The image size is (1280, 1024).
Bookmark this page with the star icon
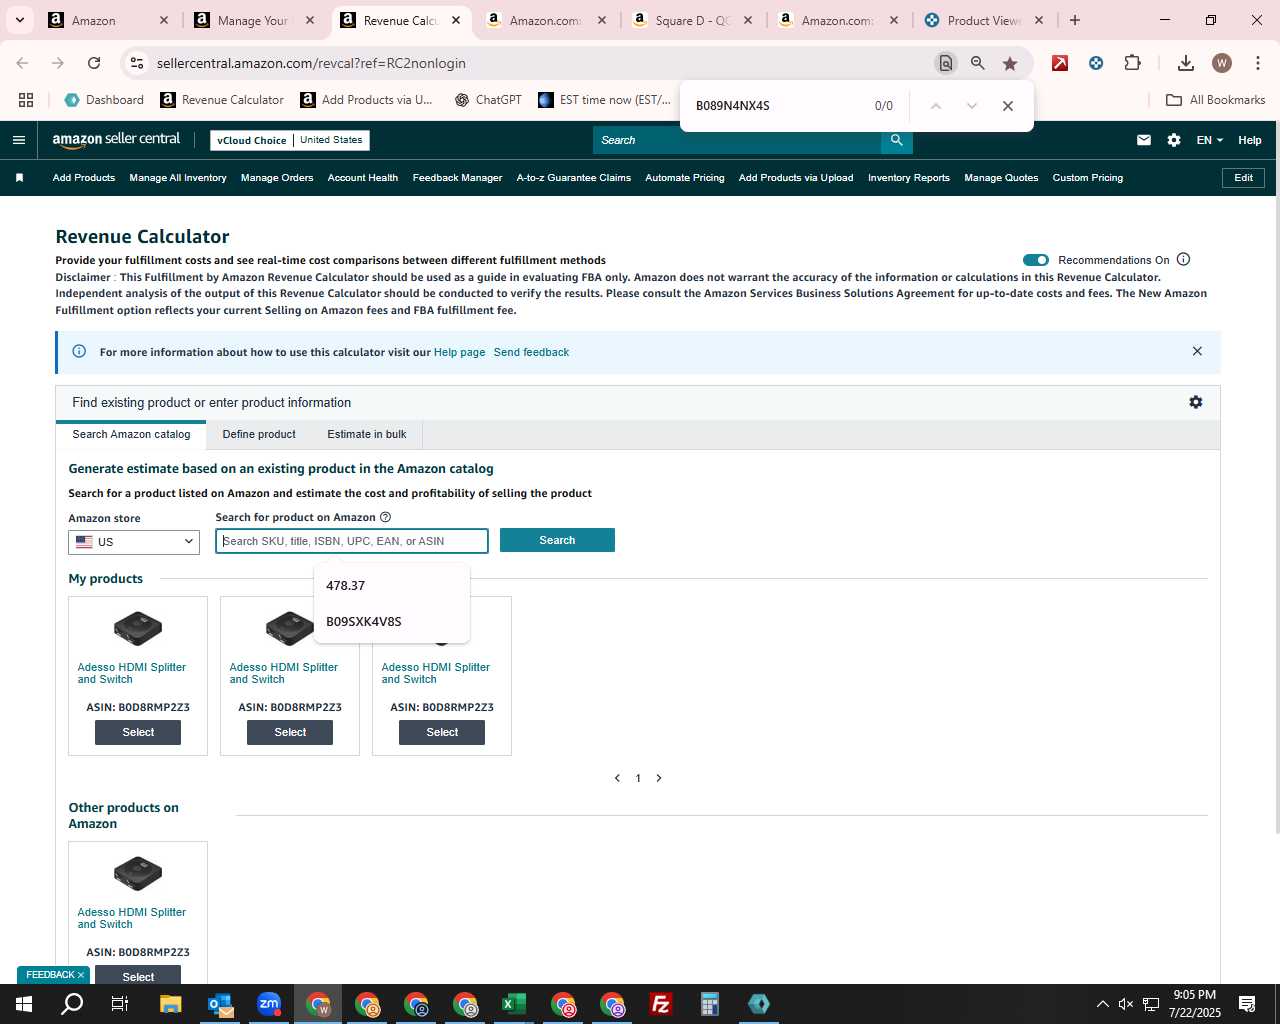[1010, 63]
